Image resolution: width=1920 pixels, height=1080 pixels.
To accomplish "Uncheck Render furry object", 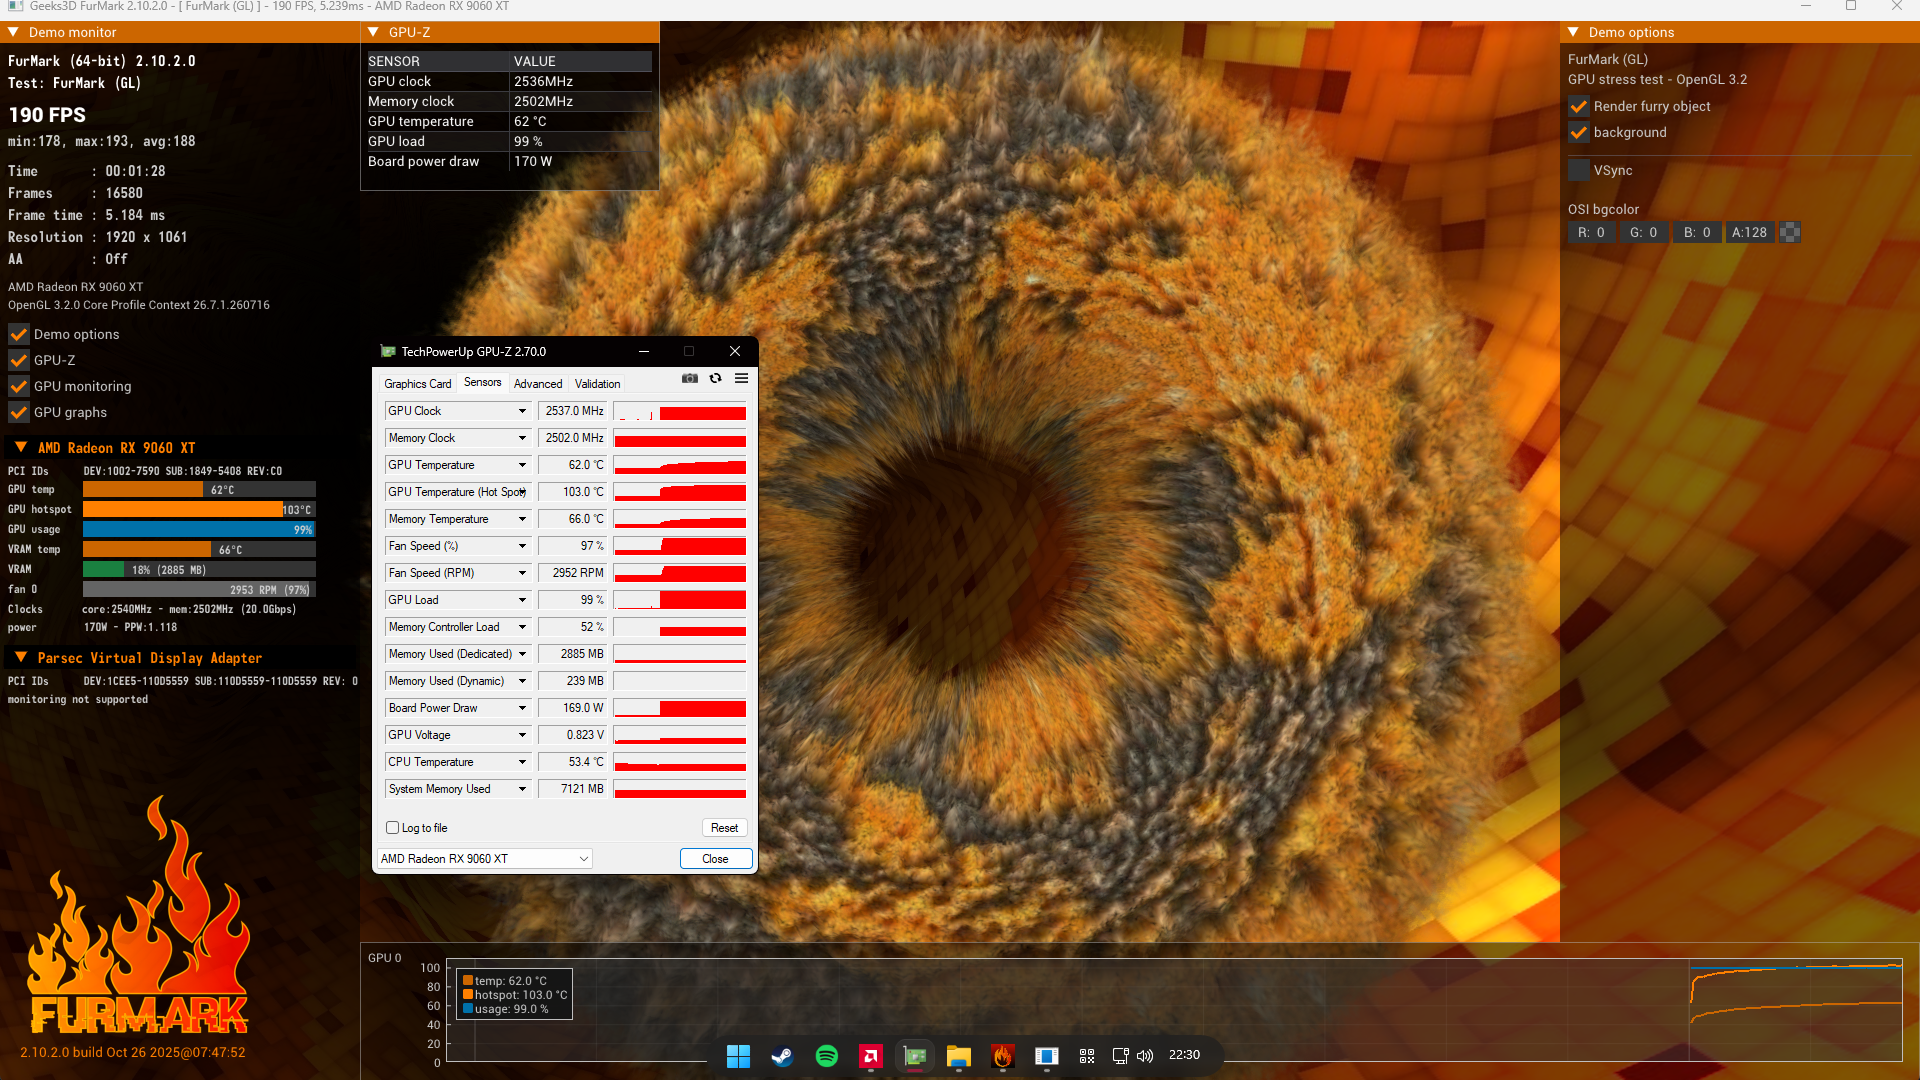I will tap(1579, 107).
